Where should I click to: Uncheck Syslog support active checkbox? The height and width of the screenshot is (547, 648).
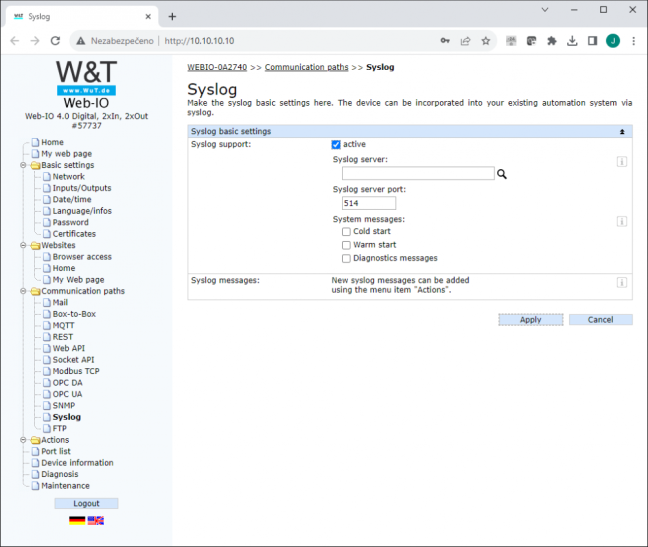point(336,145)
